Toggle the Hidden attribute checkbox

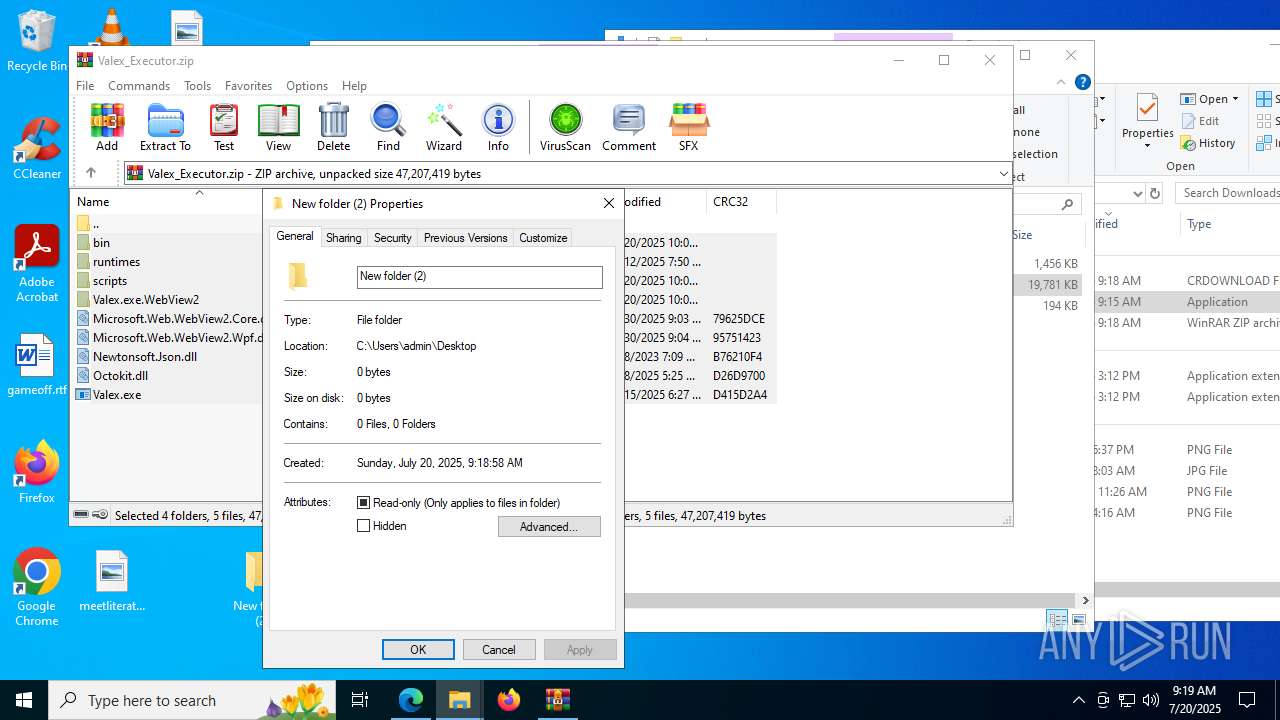[x=364, y=526]
